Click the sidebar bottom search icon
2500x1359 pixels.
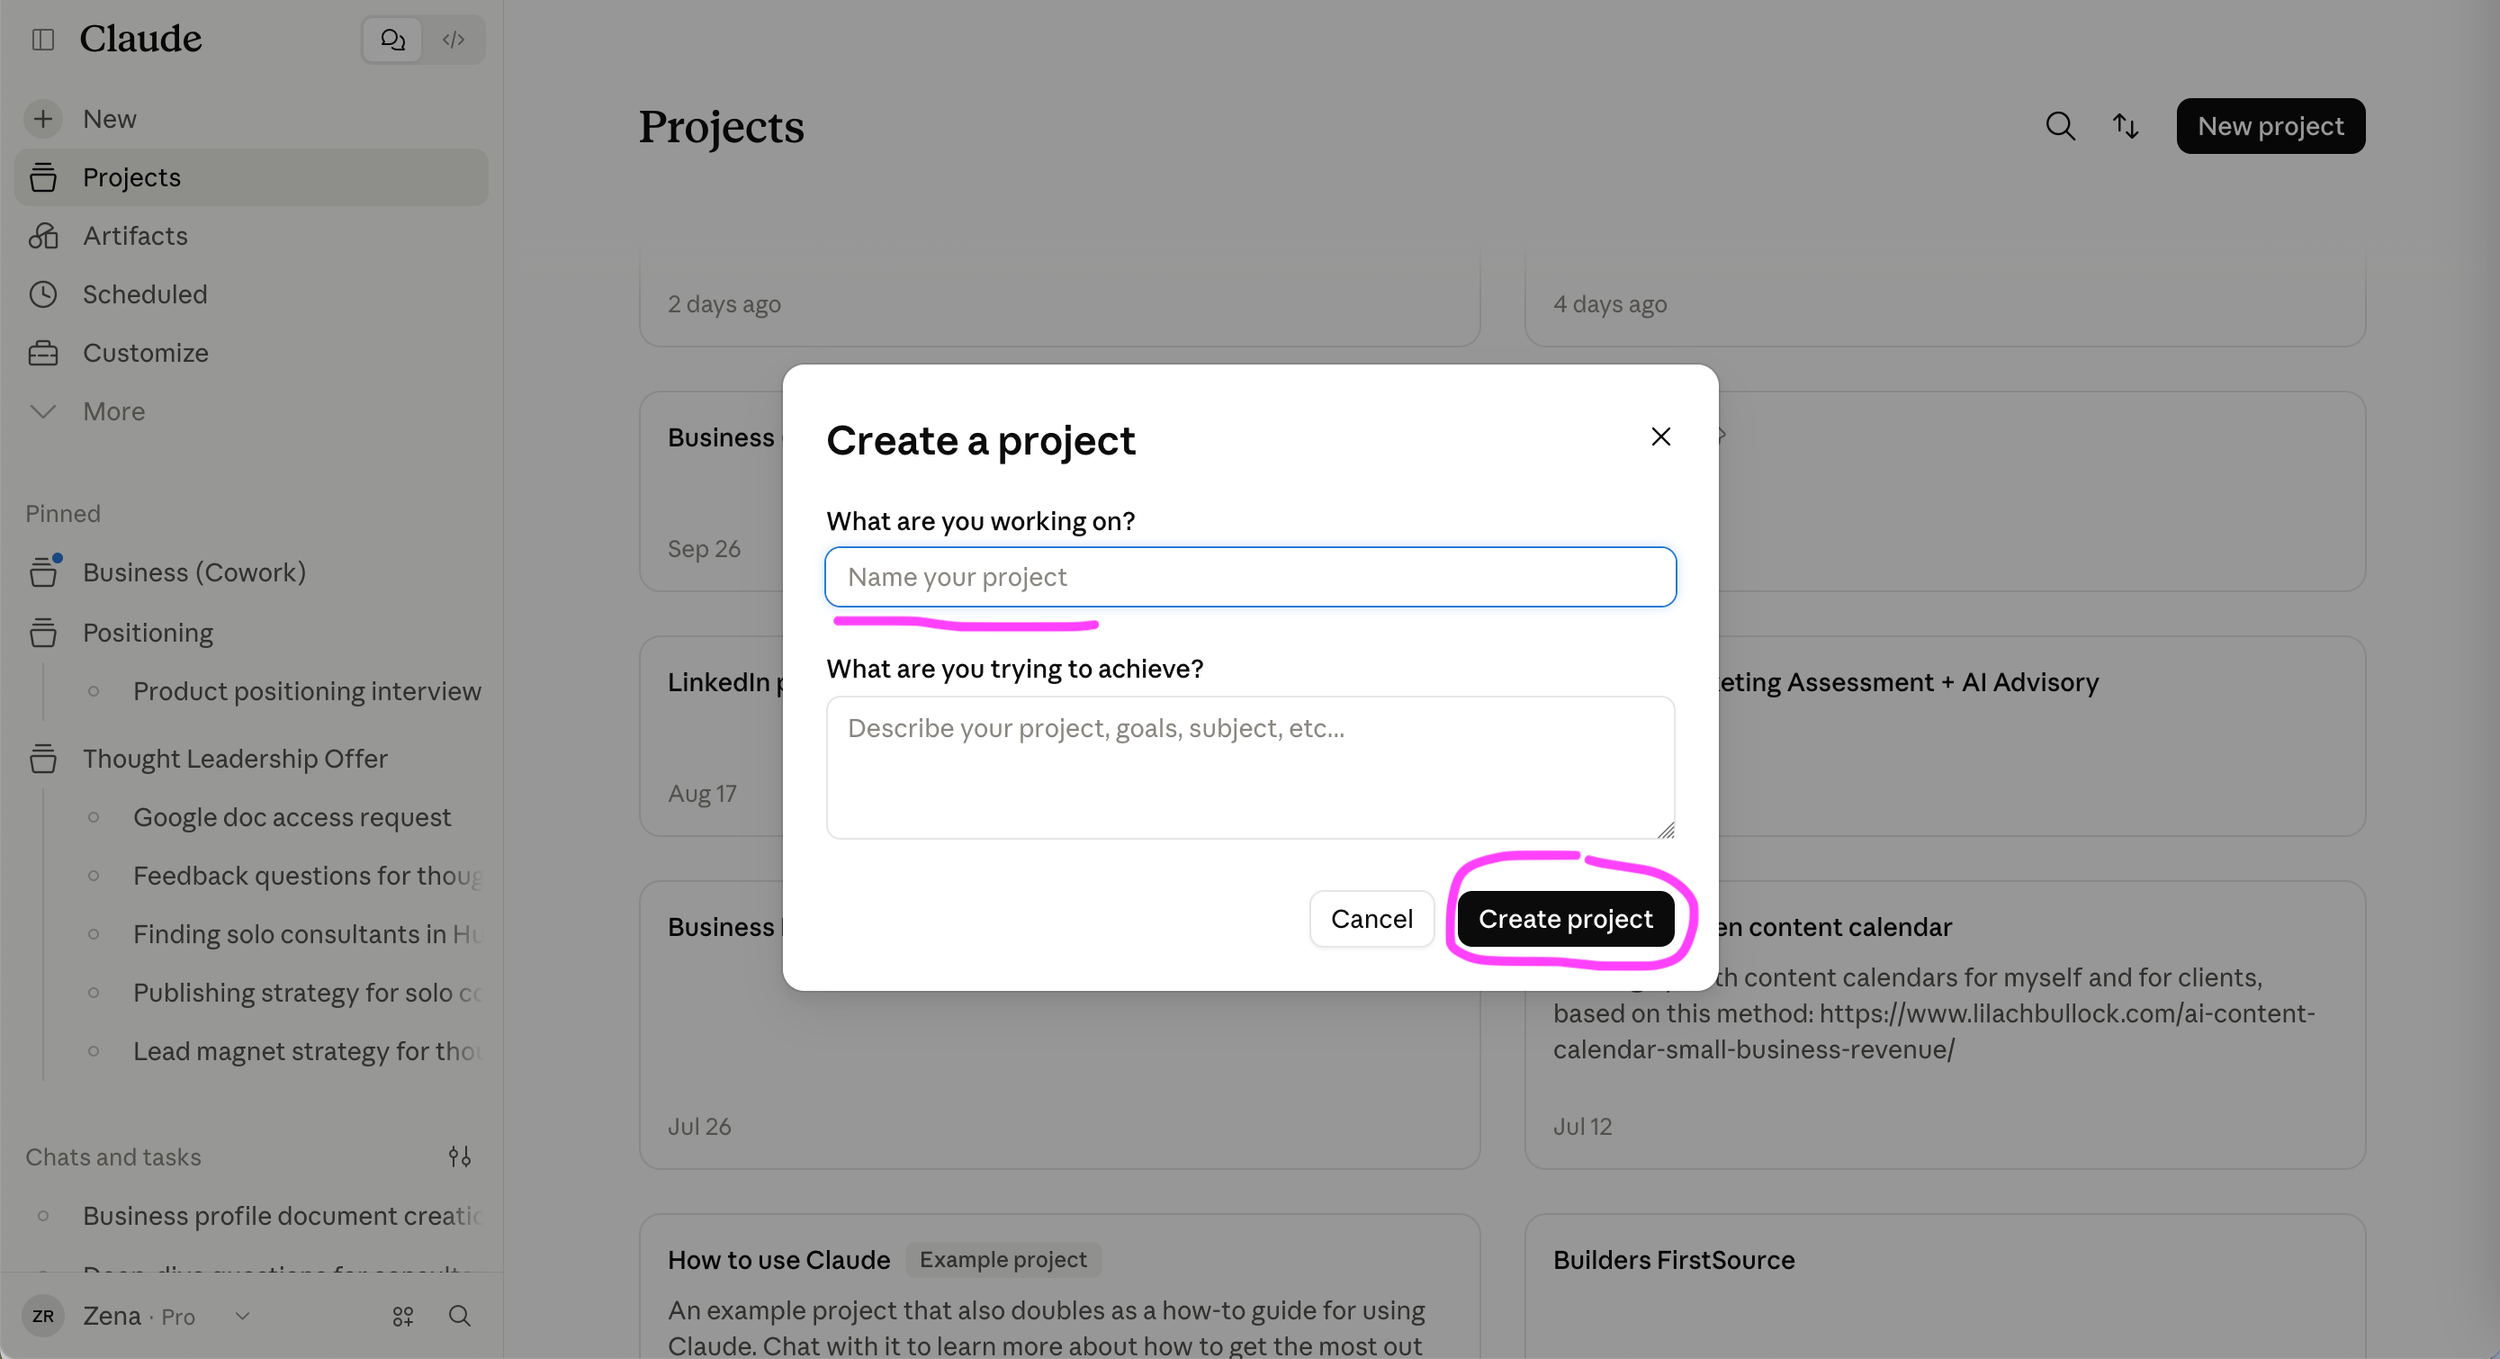(x=460, y=1316)
